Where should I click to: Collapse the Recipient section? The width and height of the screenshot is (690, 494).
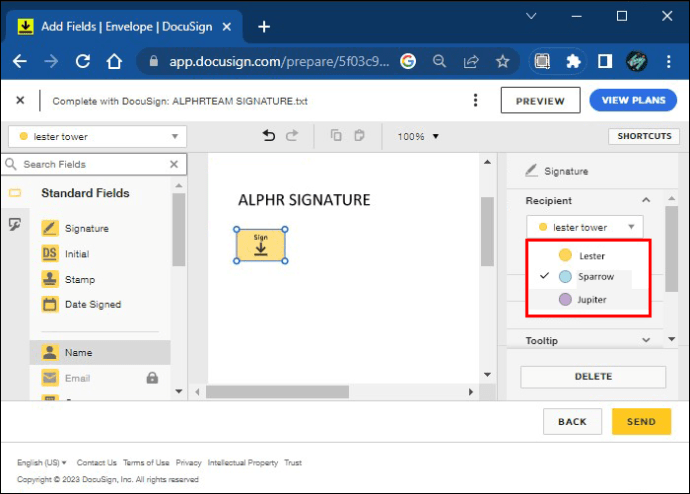[x=646, y=200]
